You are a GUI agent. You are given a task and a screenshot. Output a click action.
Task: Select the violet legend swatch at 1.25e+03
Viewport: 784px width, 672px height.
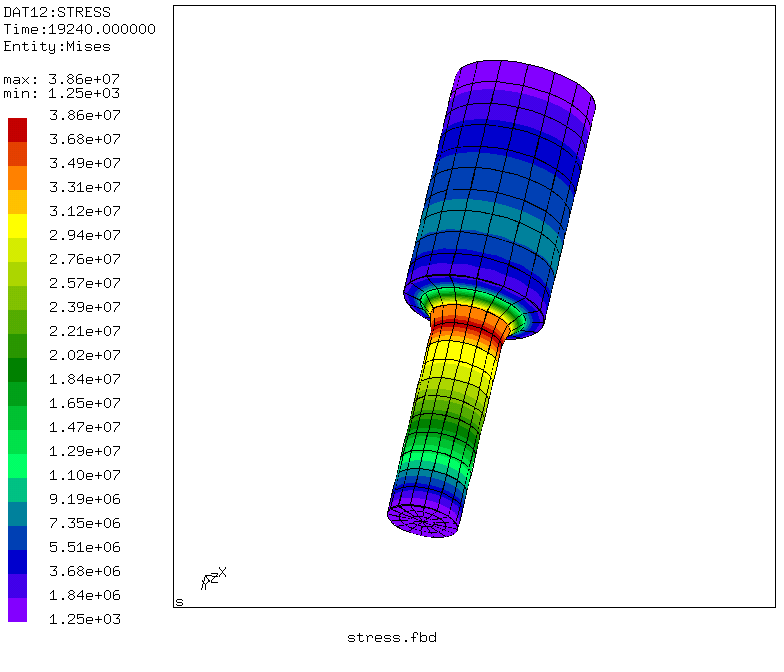(x=18, y=610)
